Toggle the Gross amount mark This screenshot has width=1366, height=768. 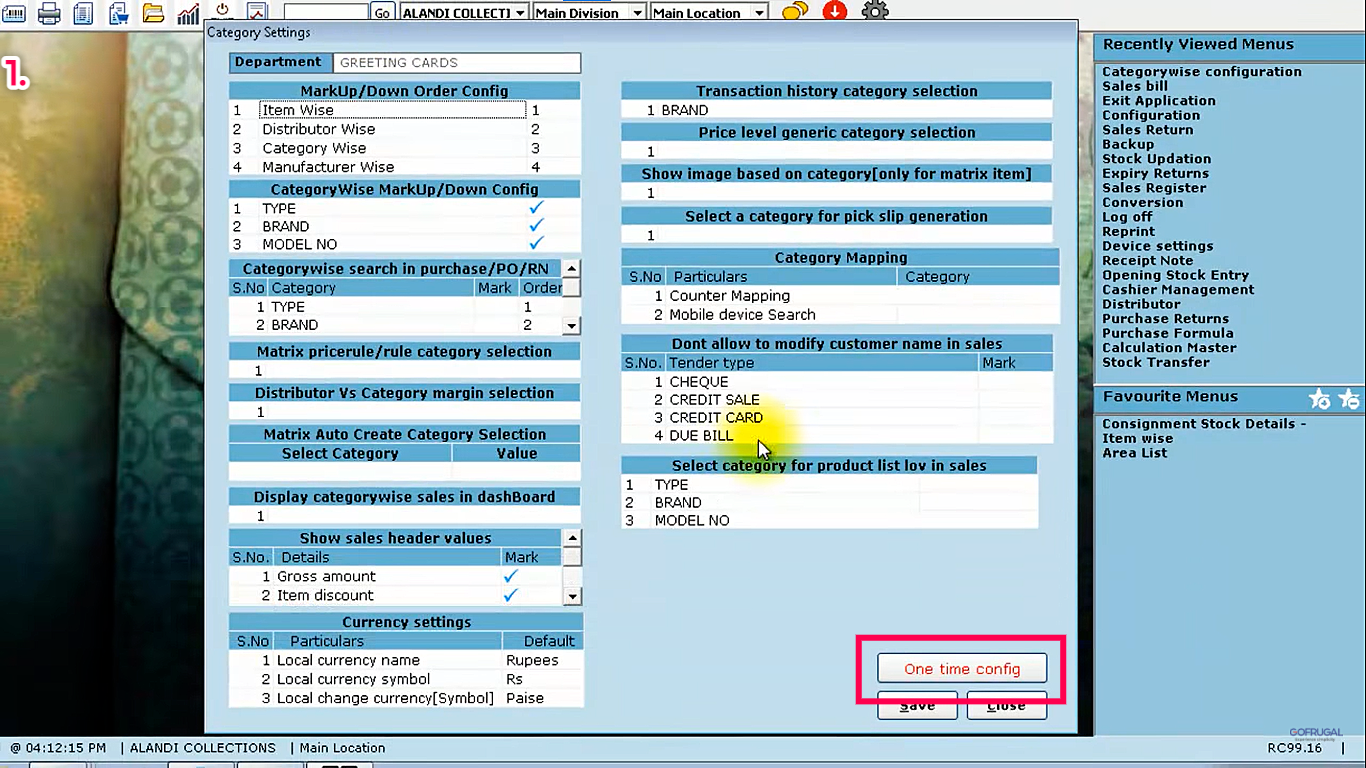(511, 576)
